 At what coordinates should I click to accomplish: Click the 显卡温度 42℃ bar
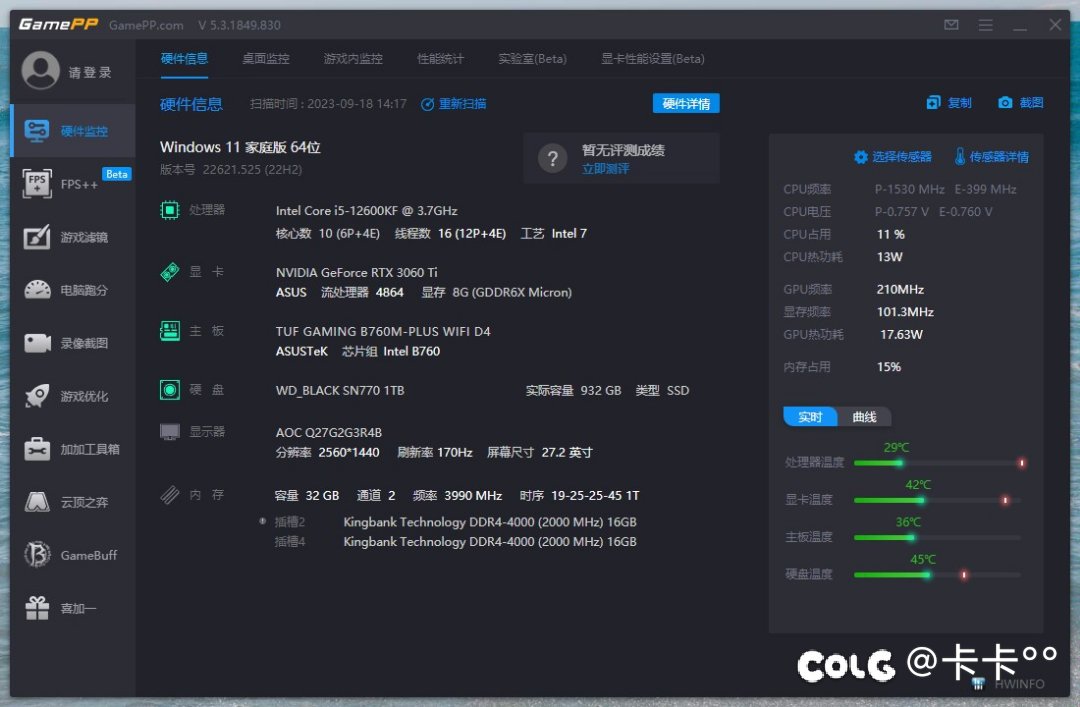[938, 500]
